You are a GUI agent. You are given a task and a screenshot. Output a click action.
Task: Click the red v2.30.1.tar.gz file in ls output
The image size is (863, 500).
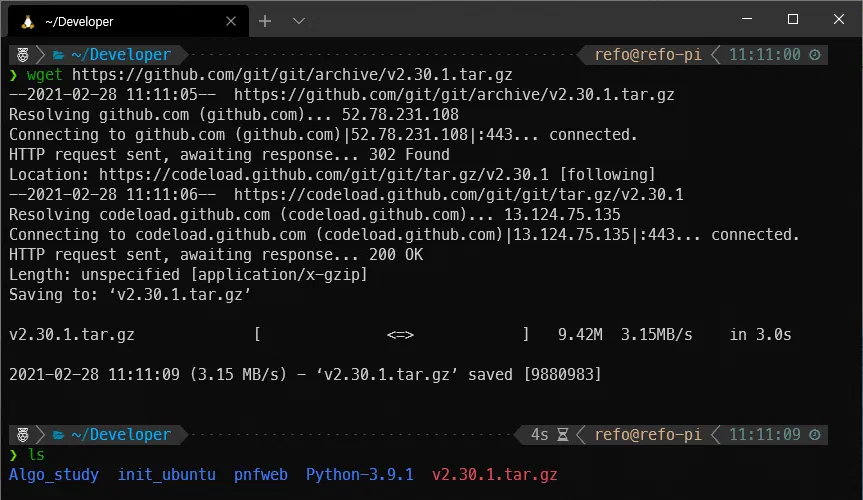pyautogui.click(x=494, y=474)
